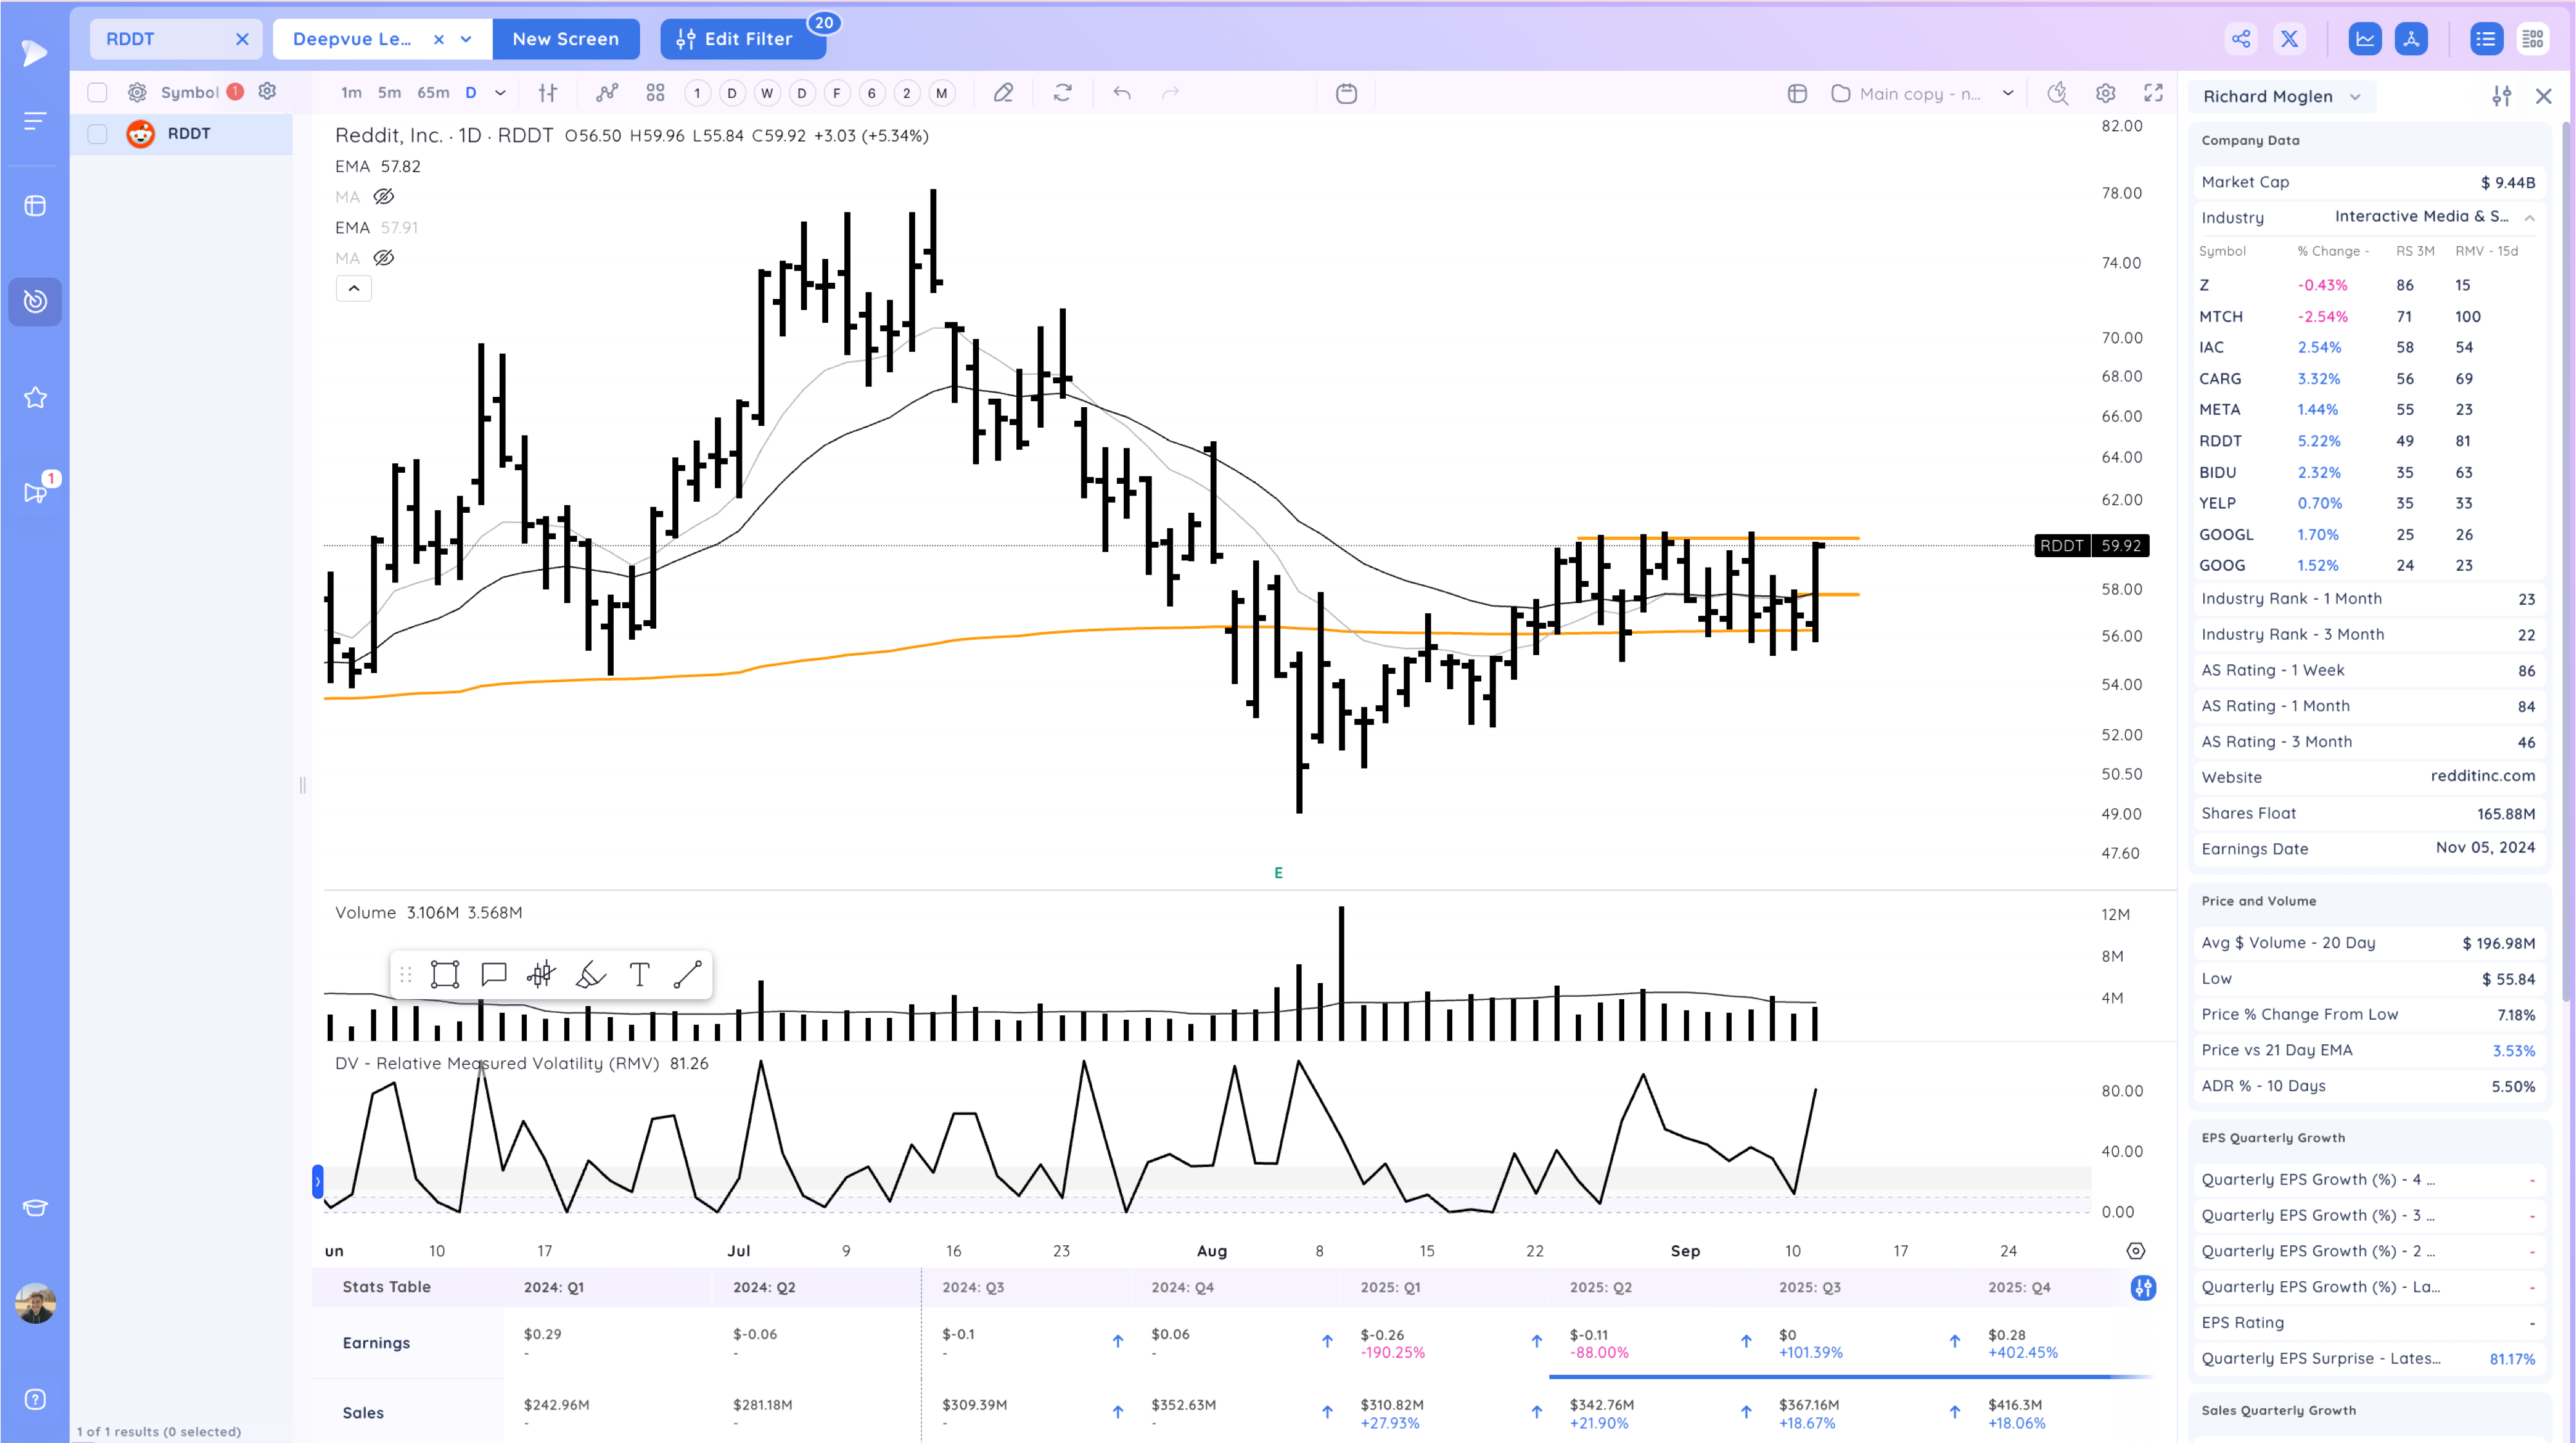Tick the RDDT row checkbox

pos(97,134)
